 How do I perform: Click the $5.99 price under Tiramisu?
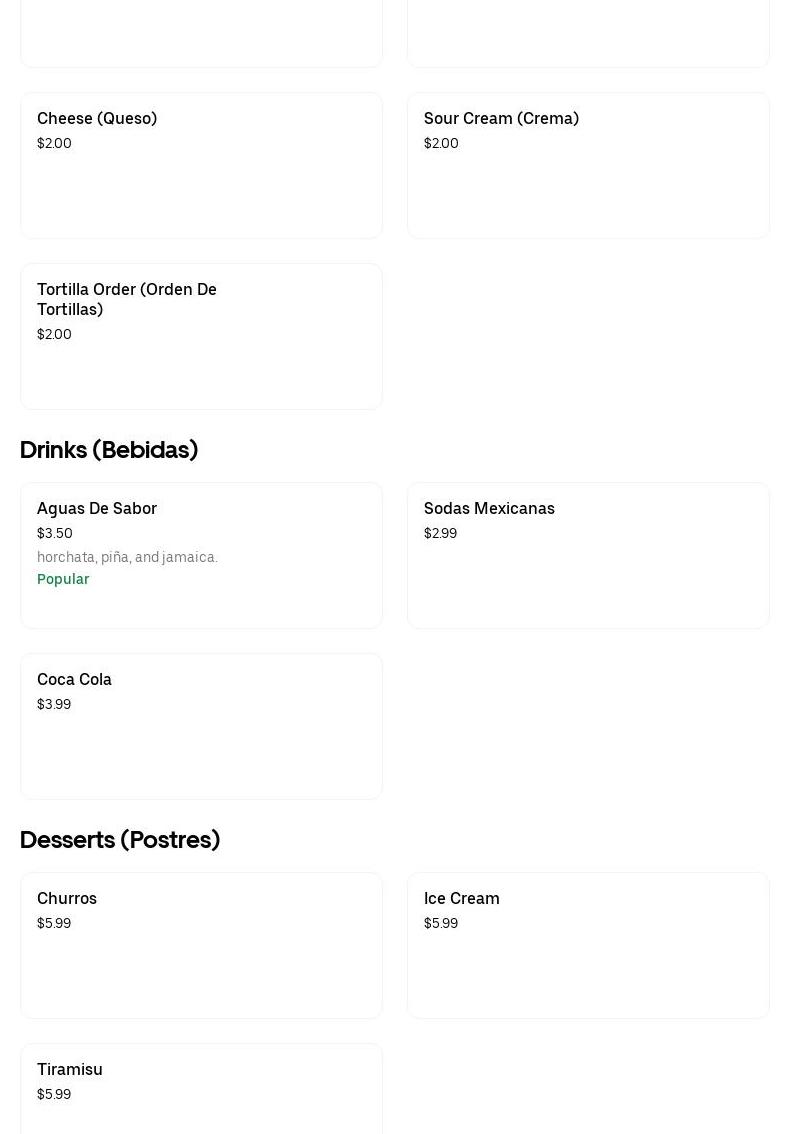coord(54,1094)
